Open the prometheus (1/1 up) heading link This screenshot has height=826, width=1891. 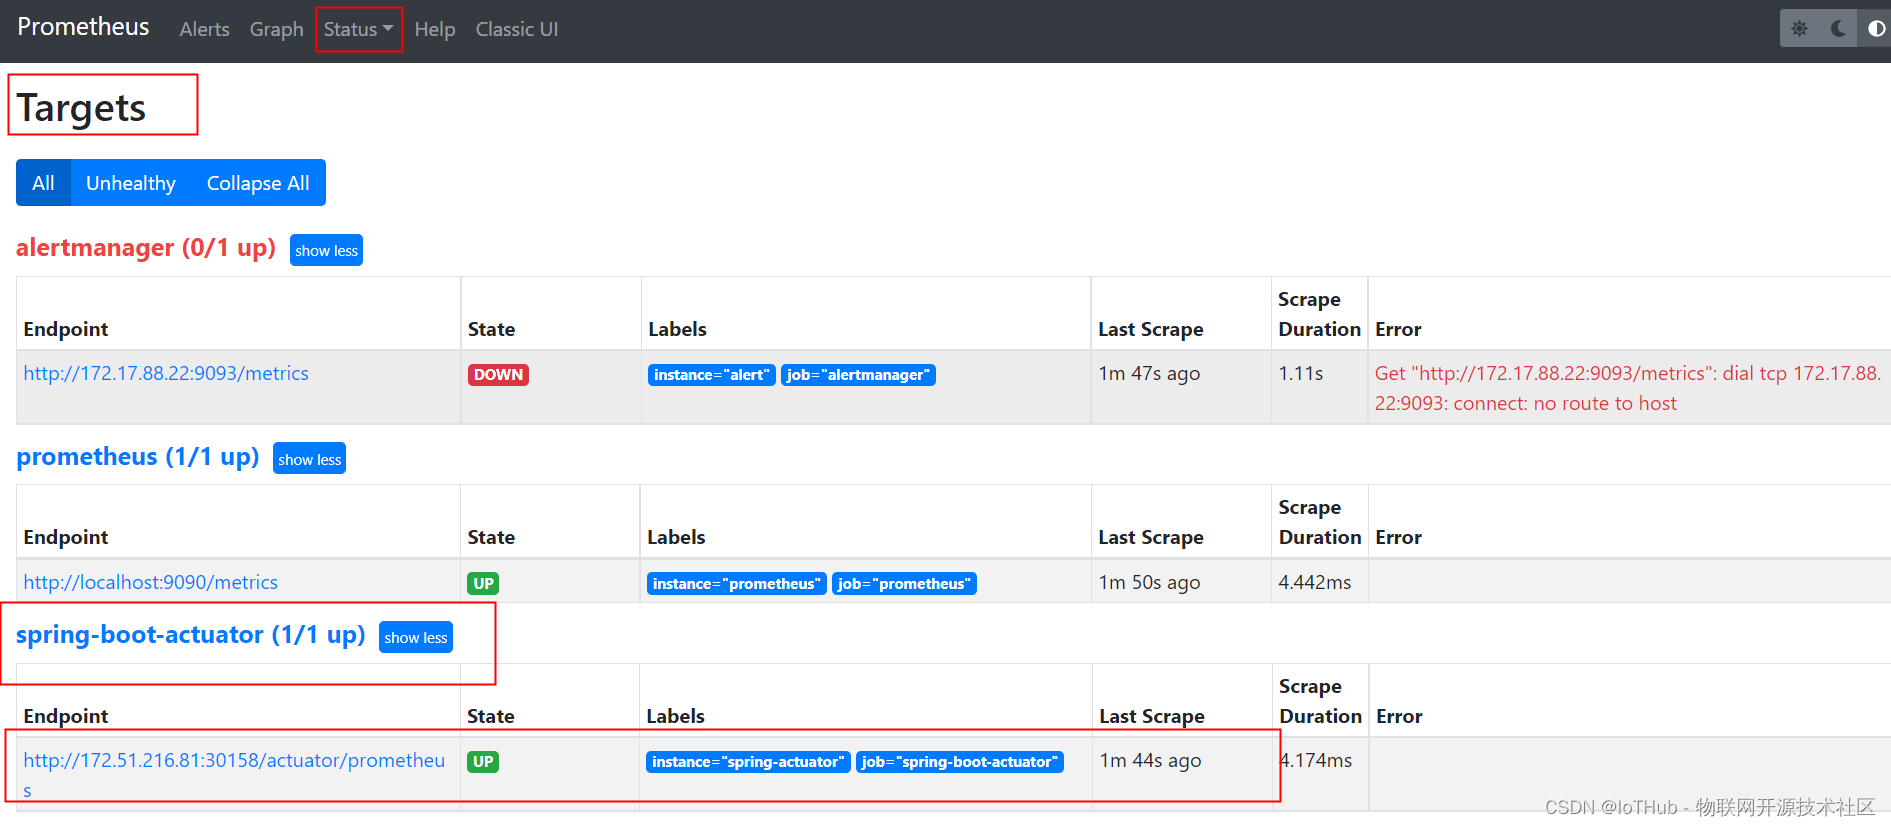click(138, 457)
